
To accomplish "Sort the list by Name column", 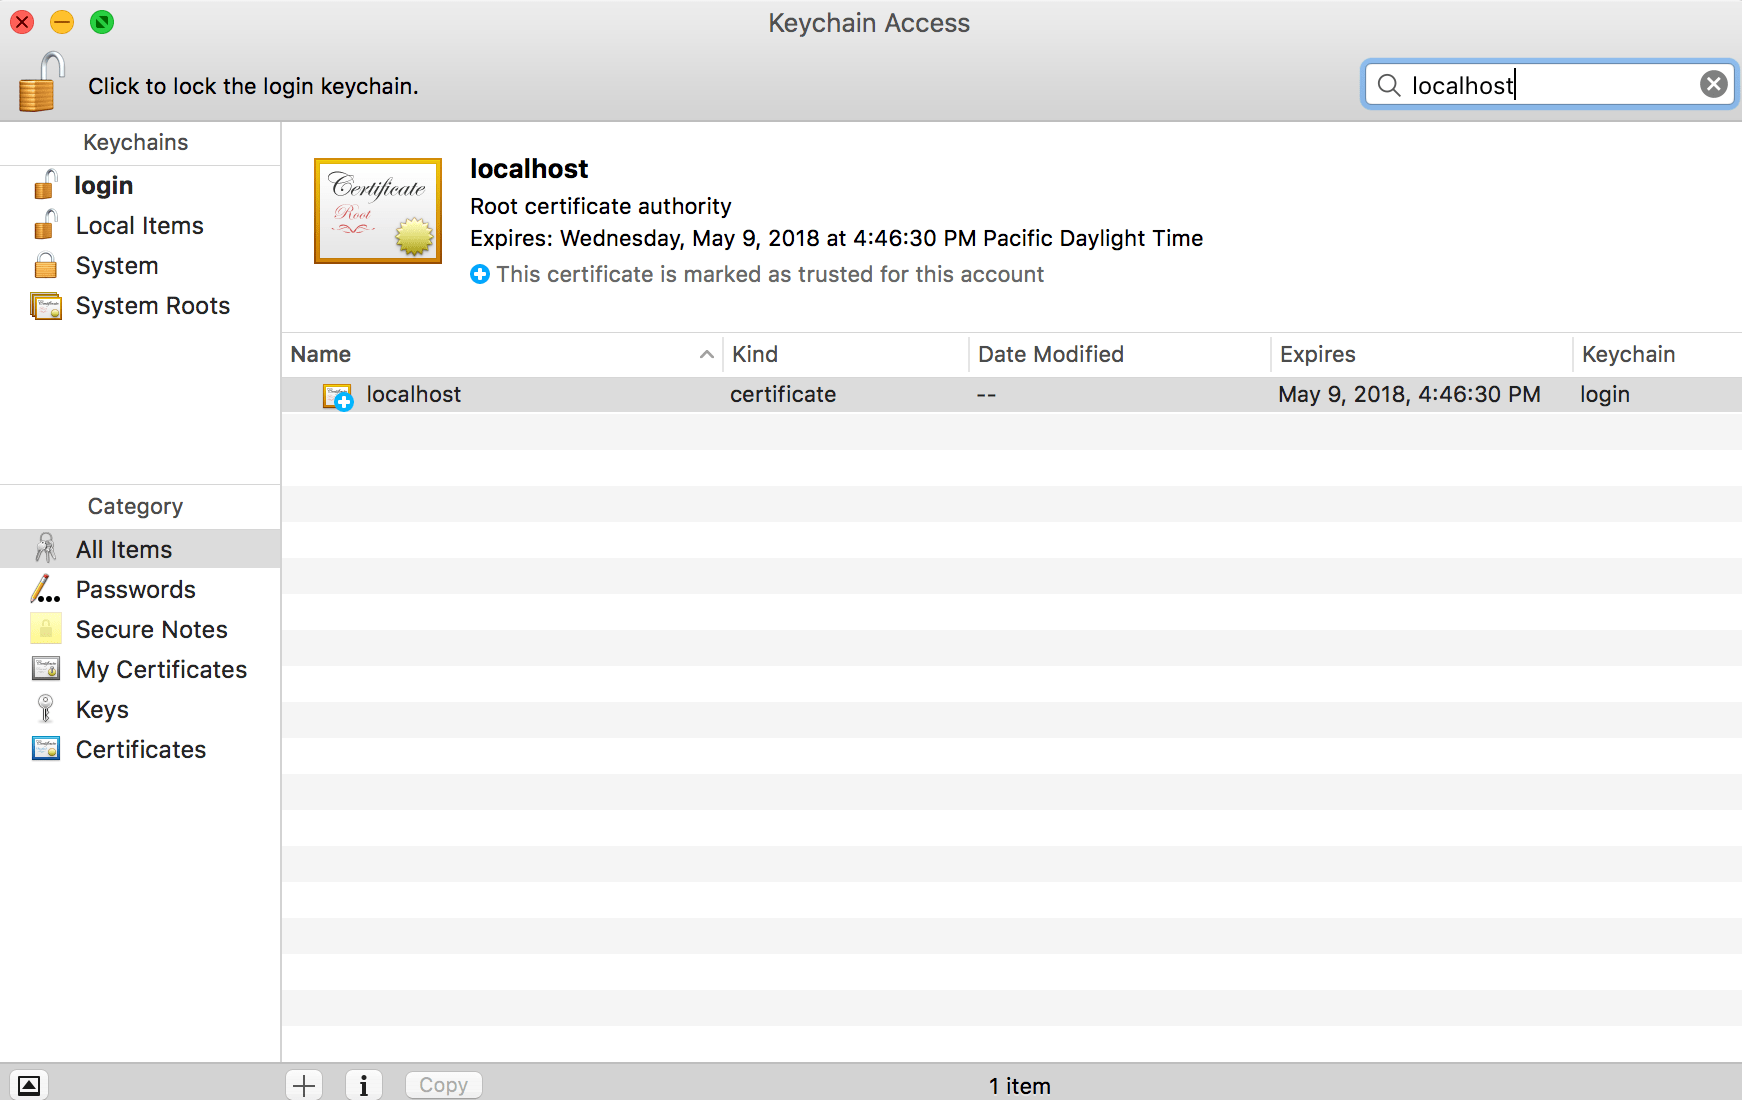I will pyautogui.click(x=502, y=354).
